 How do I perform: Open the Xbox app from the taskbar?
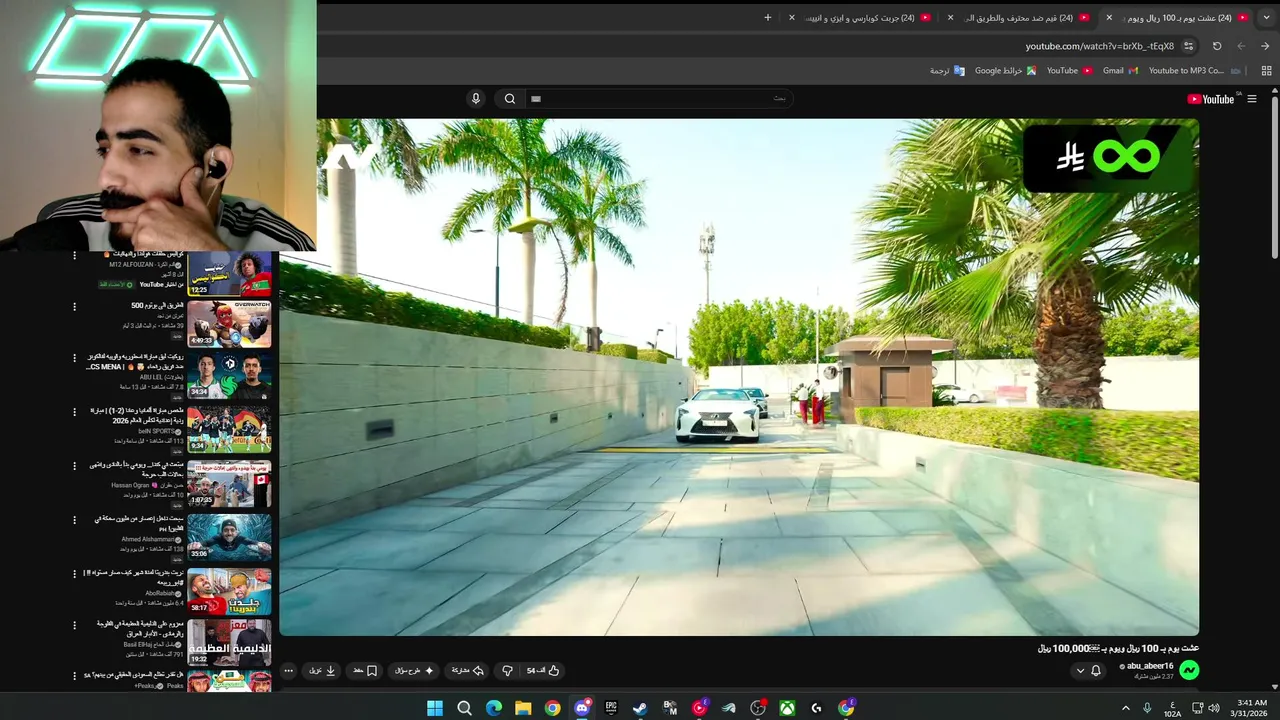point(787,708)
